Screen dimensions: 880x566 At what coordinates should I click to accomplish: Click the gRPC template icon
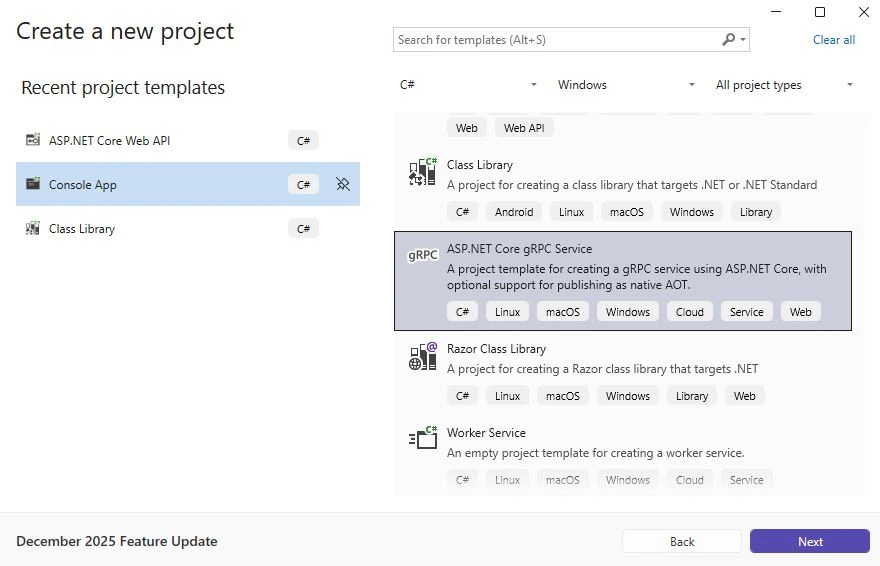423,255
